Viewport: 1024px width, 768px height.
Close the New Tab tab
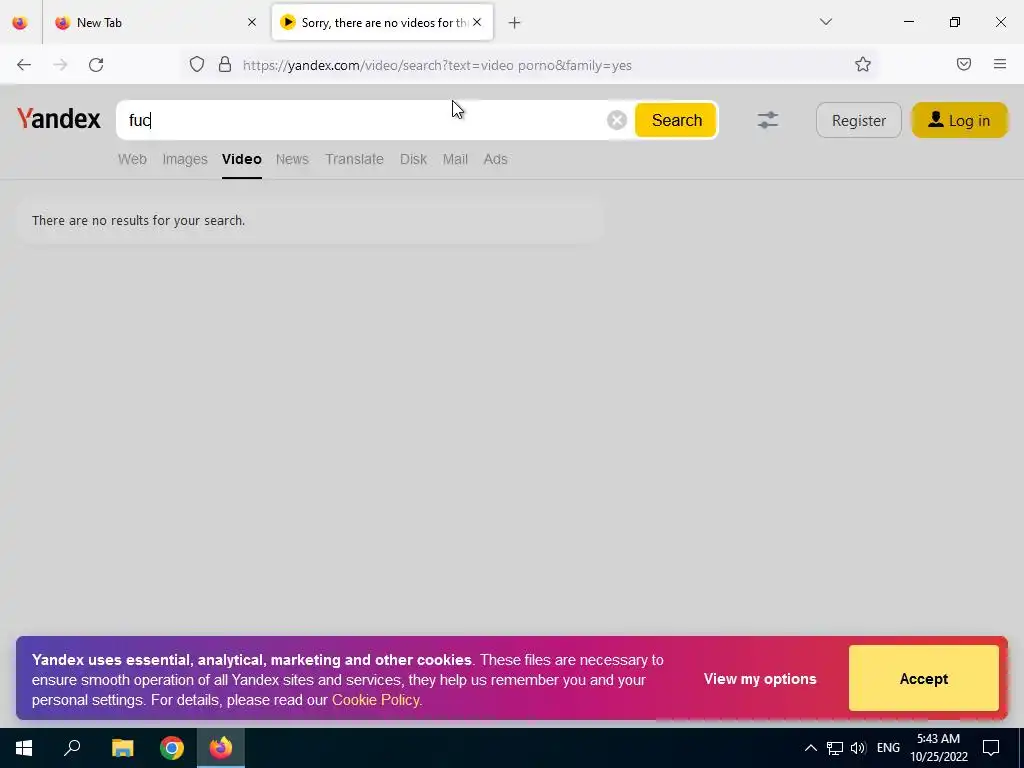point(252,22)
